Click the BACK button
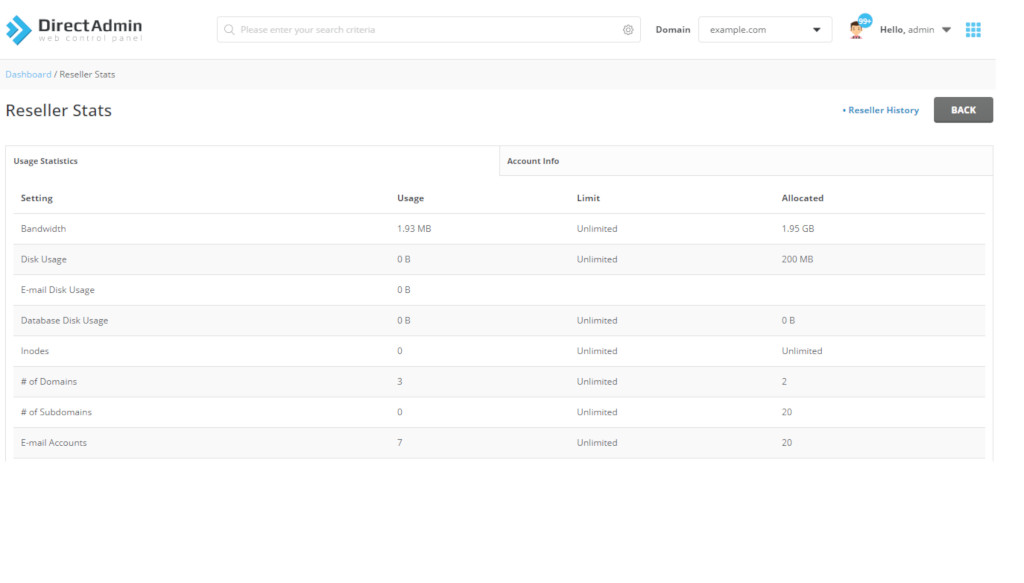 click(963, 110)
